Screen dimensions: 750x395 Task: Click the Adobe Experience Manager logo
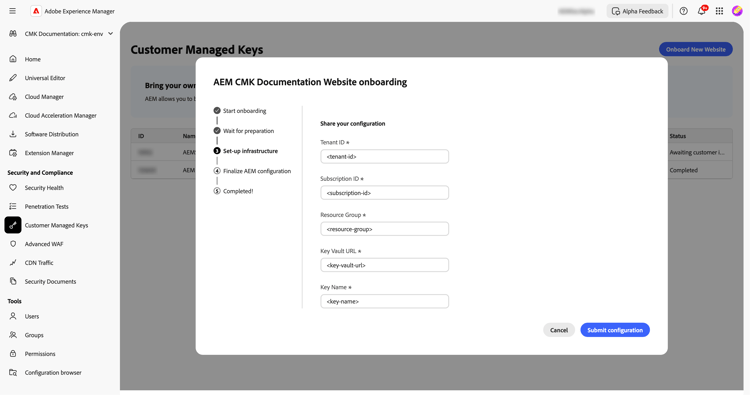pos(36,11)
